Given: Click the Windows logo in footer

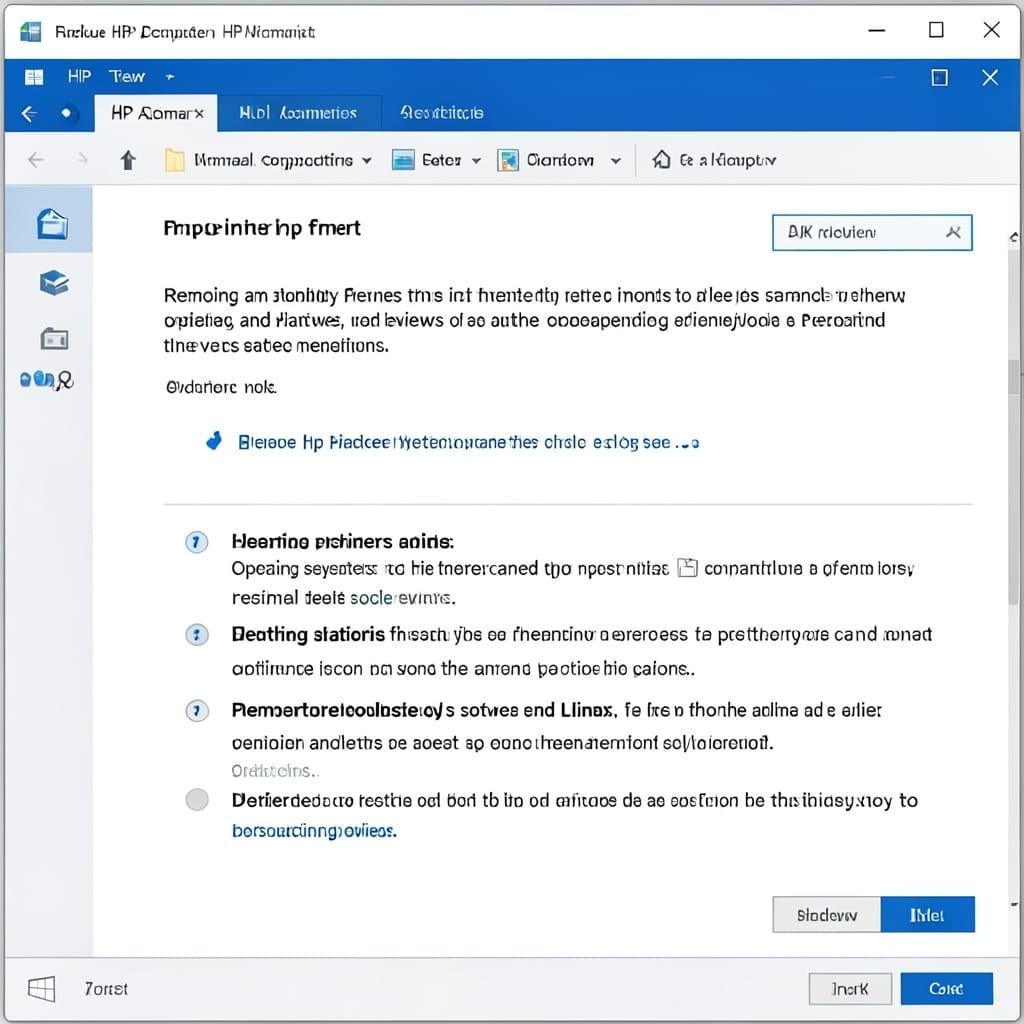Looking at the screenshot, I should click(x=41, y=989).
